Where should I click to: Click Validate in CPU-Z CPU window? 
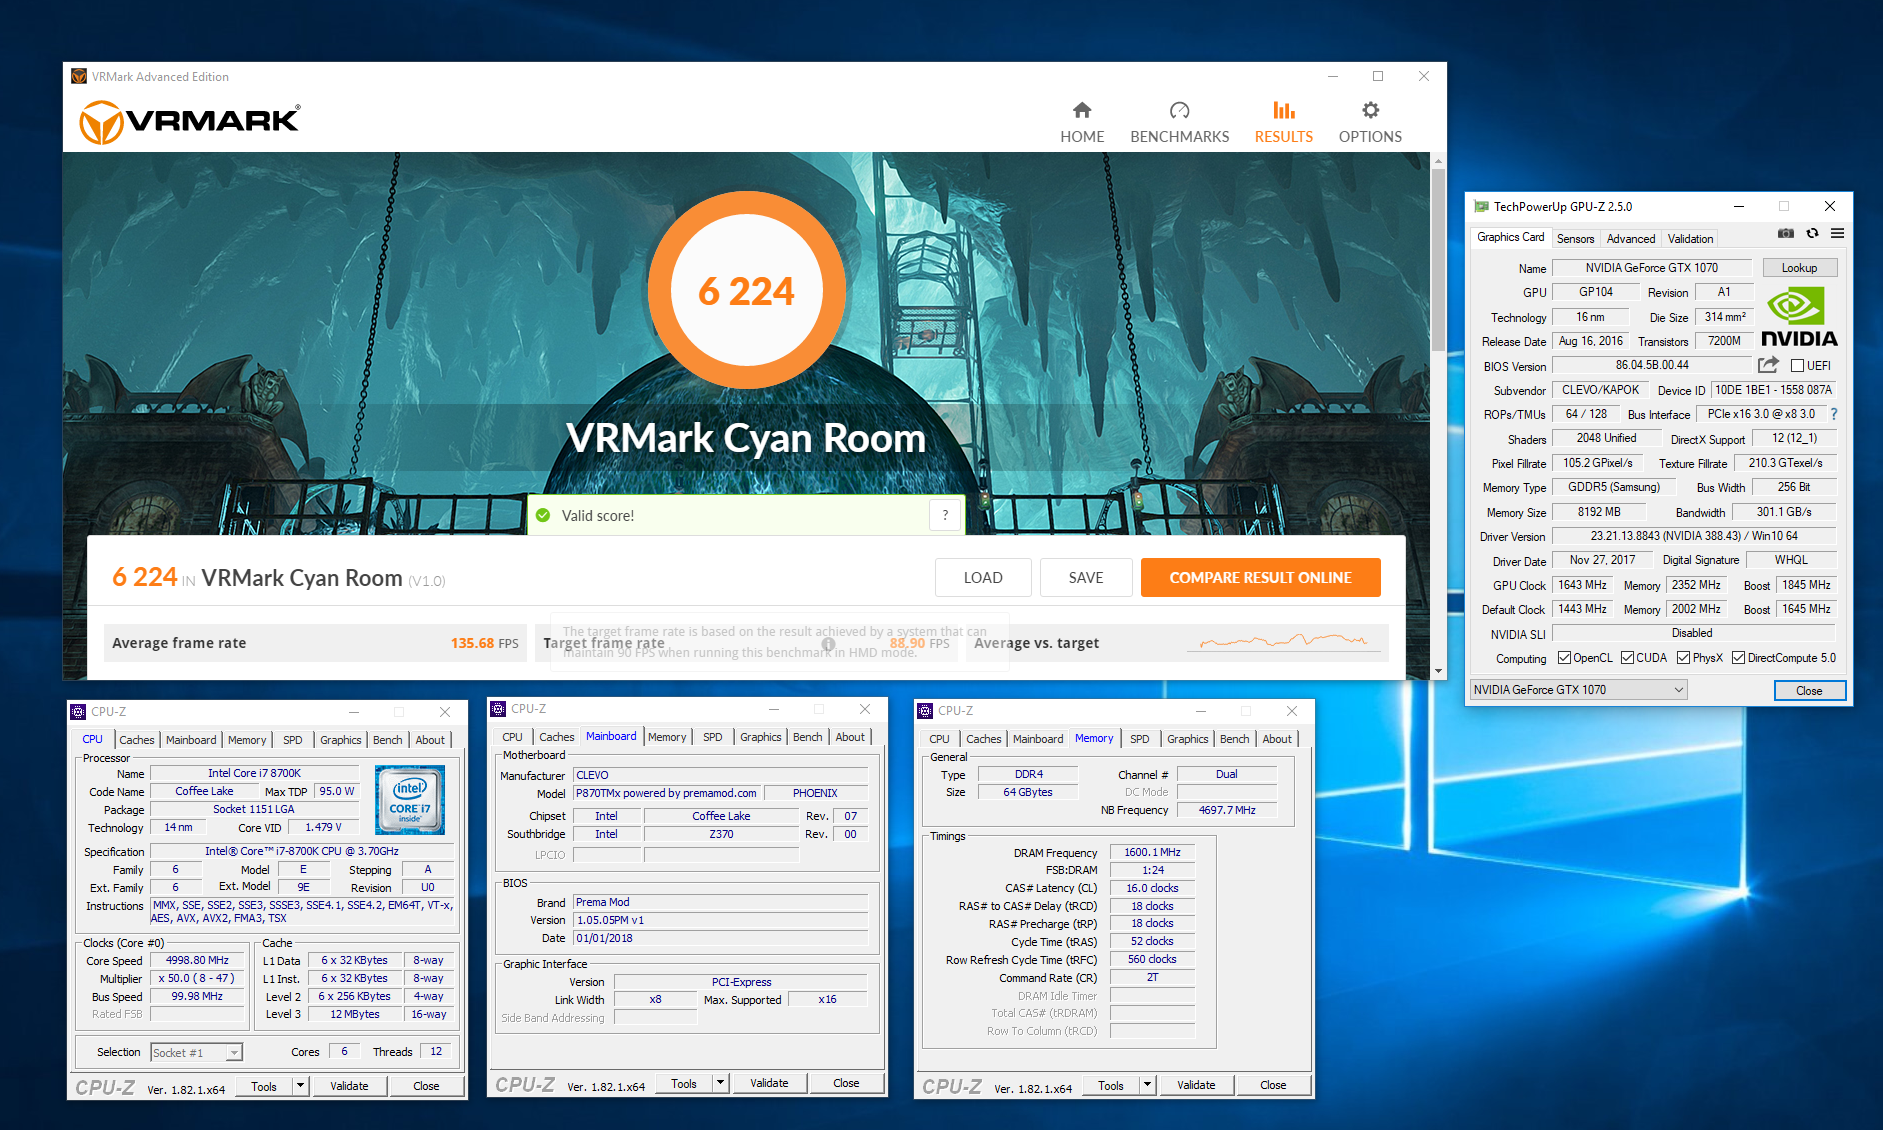pyautogui.click(x=349, y=1086)
